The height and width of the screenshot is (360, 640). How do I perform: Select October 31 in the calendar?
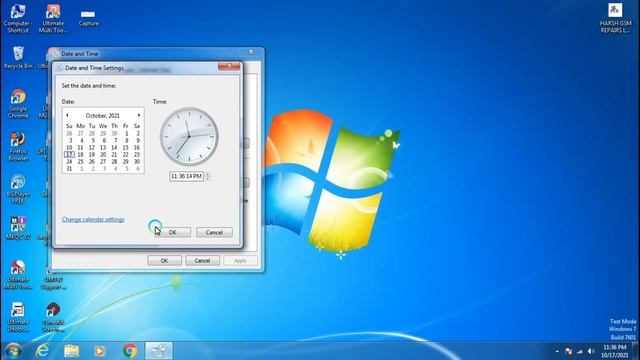coord(69,169)
